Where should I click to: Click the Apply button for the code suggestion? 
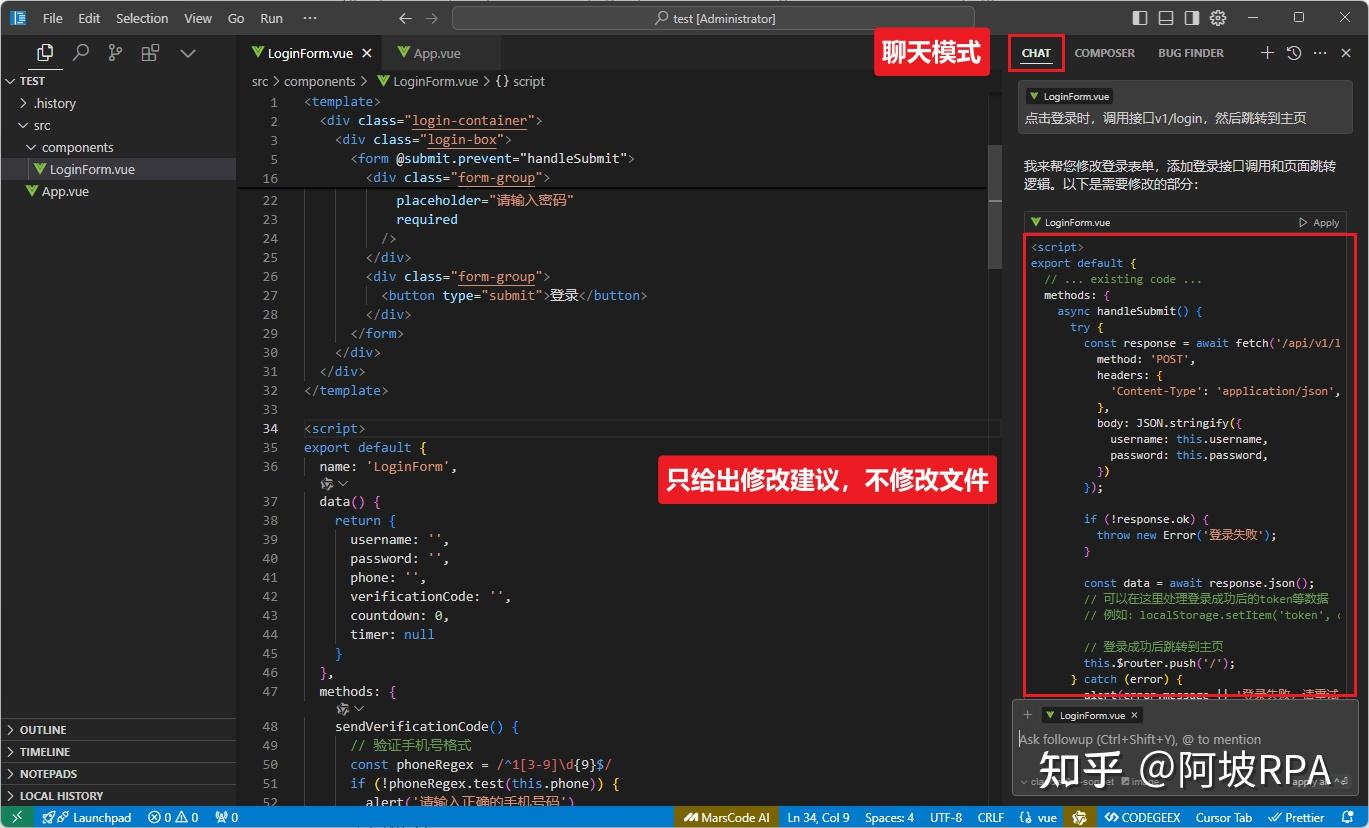(x=1319, y=222)
